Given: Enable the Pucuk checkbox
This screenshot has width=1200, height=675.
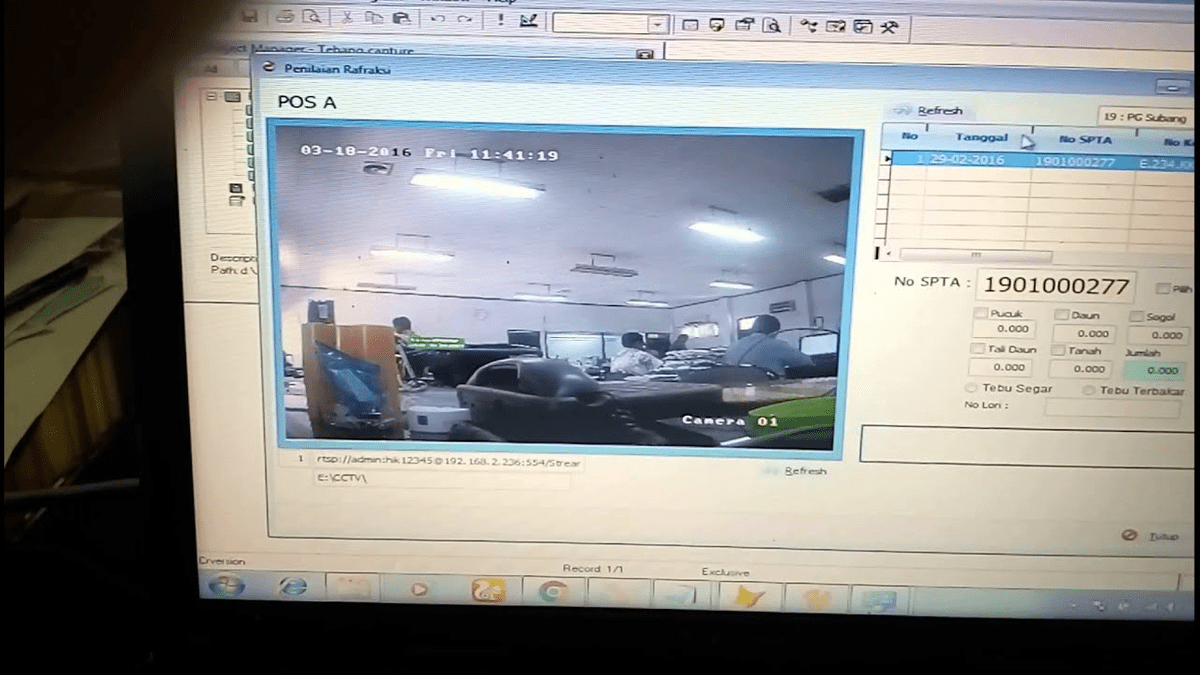Looking at the screenshot, I should pos(981,313).
